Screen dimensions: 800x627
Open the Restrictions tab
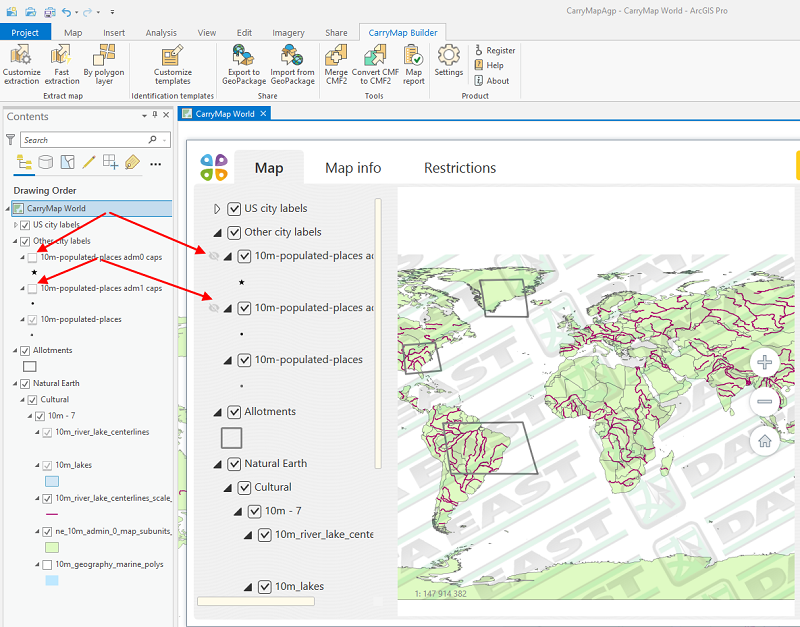coord(460,168)
